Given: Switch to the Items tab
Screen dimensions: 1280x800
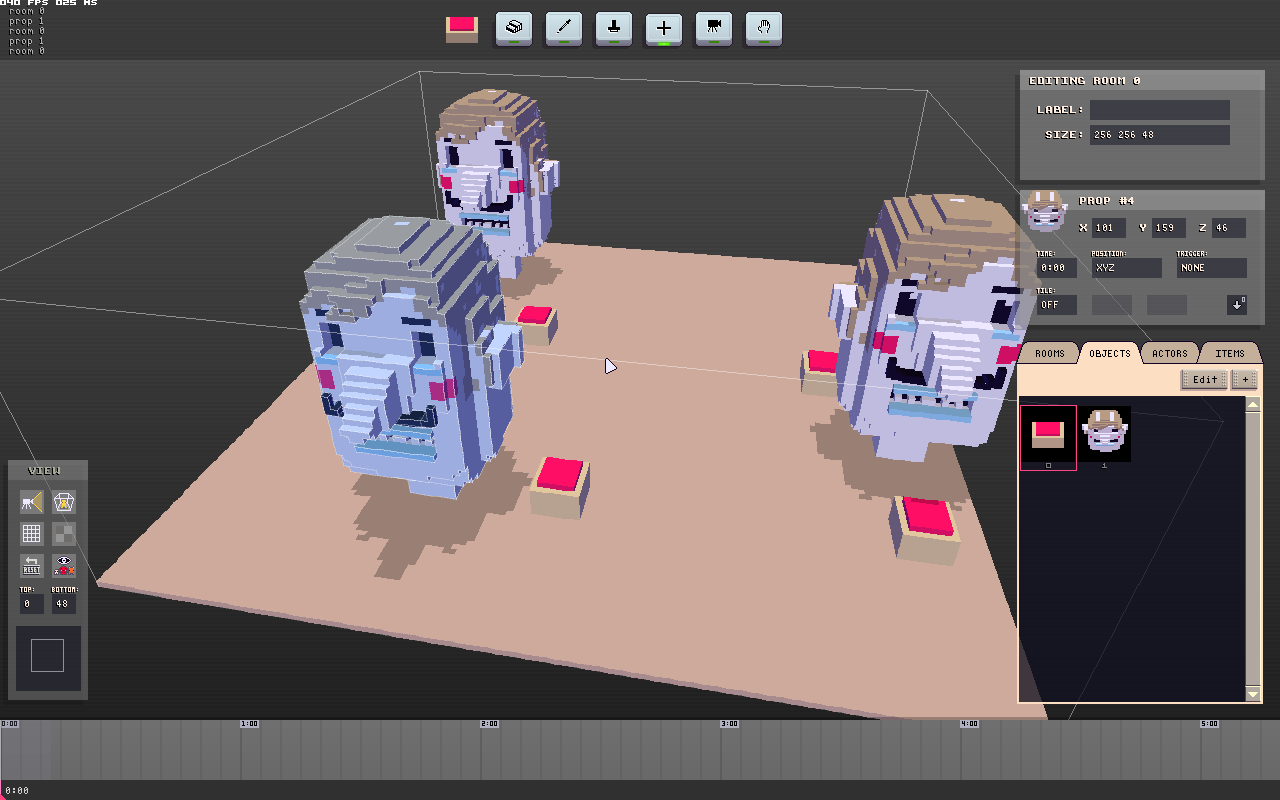Looking at the screenshot, I should 1230,353.
